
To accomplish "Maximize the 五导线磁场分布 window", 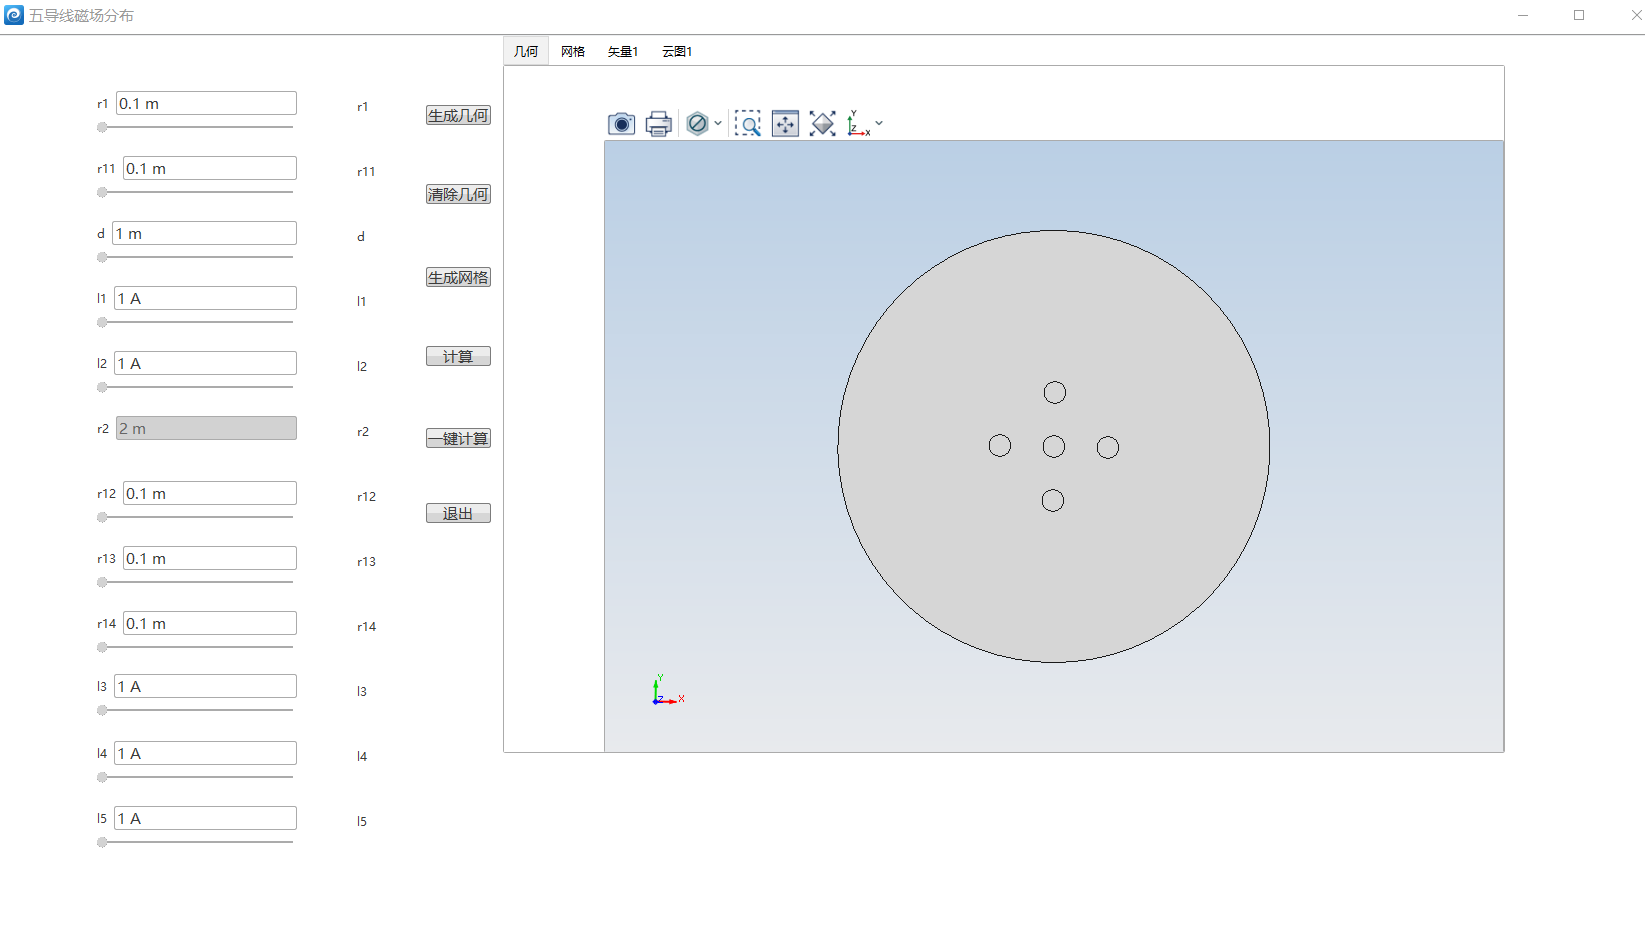I will pyautogui.click(x=1579, y=15).
